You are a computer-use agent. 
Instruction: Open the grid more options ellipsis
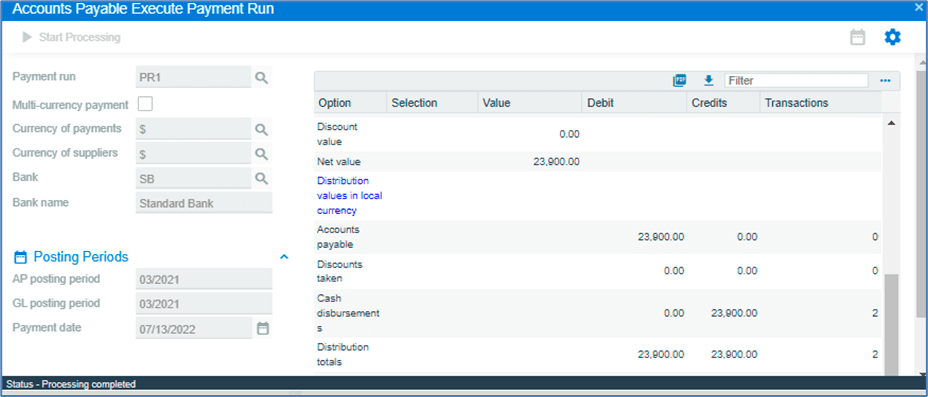(885, 80)
